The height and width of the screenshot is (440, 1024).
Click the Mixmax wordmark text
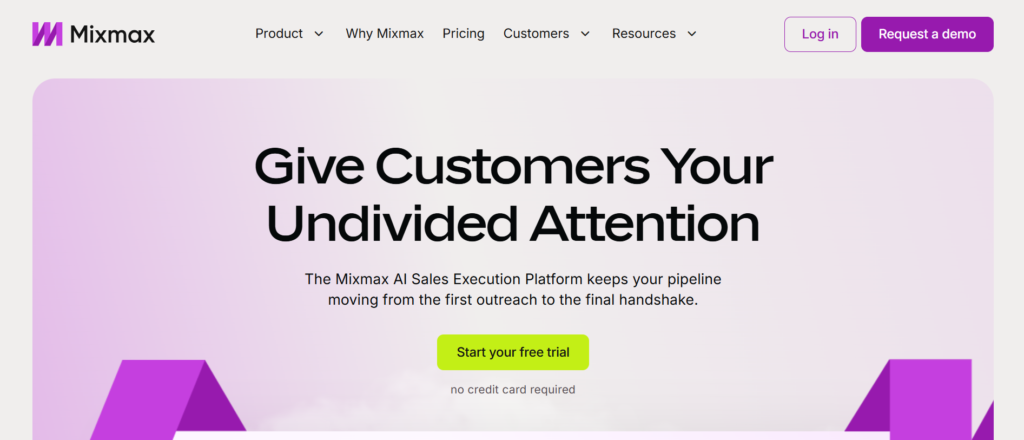[112, 34]
